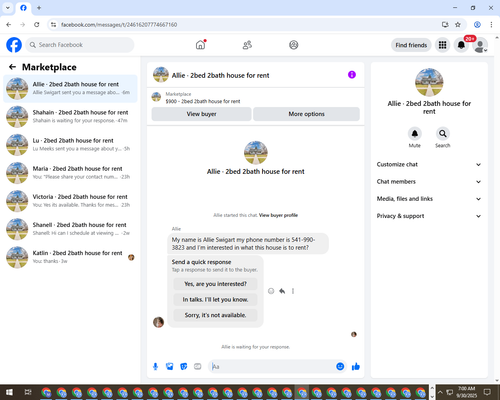The height and width of the screenshot is (400, 500).
Task: Expand the Chat members section
Action: (429, 182)
